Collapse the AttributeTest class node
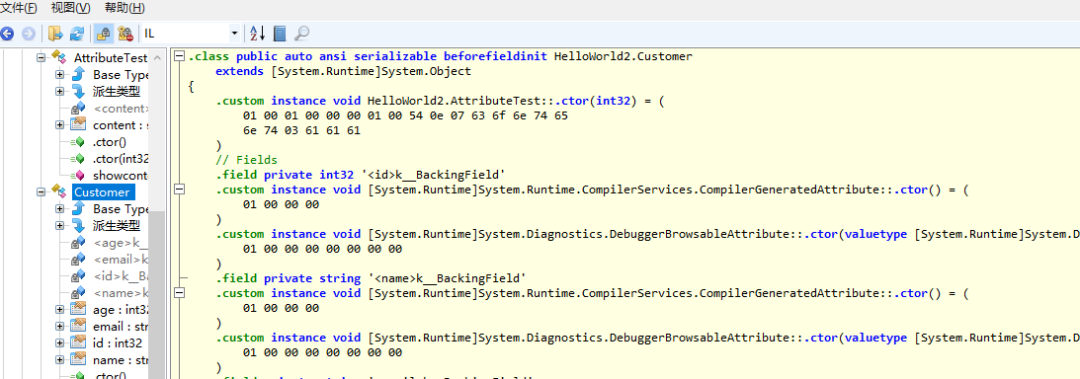This screenshot has height=379, width=1080. pyautogui.click(x=41, y=57)
